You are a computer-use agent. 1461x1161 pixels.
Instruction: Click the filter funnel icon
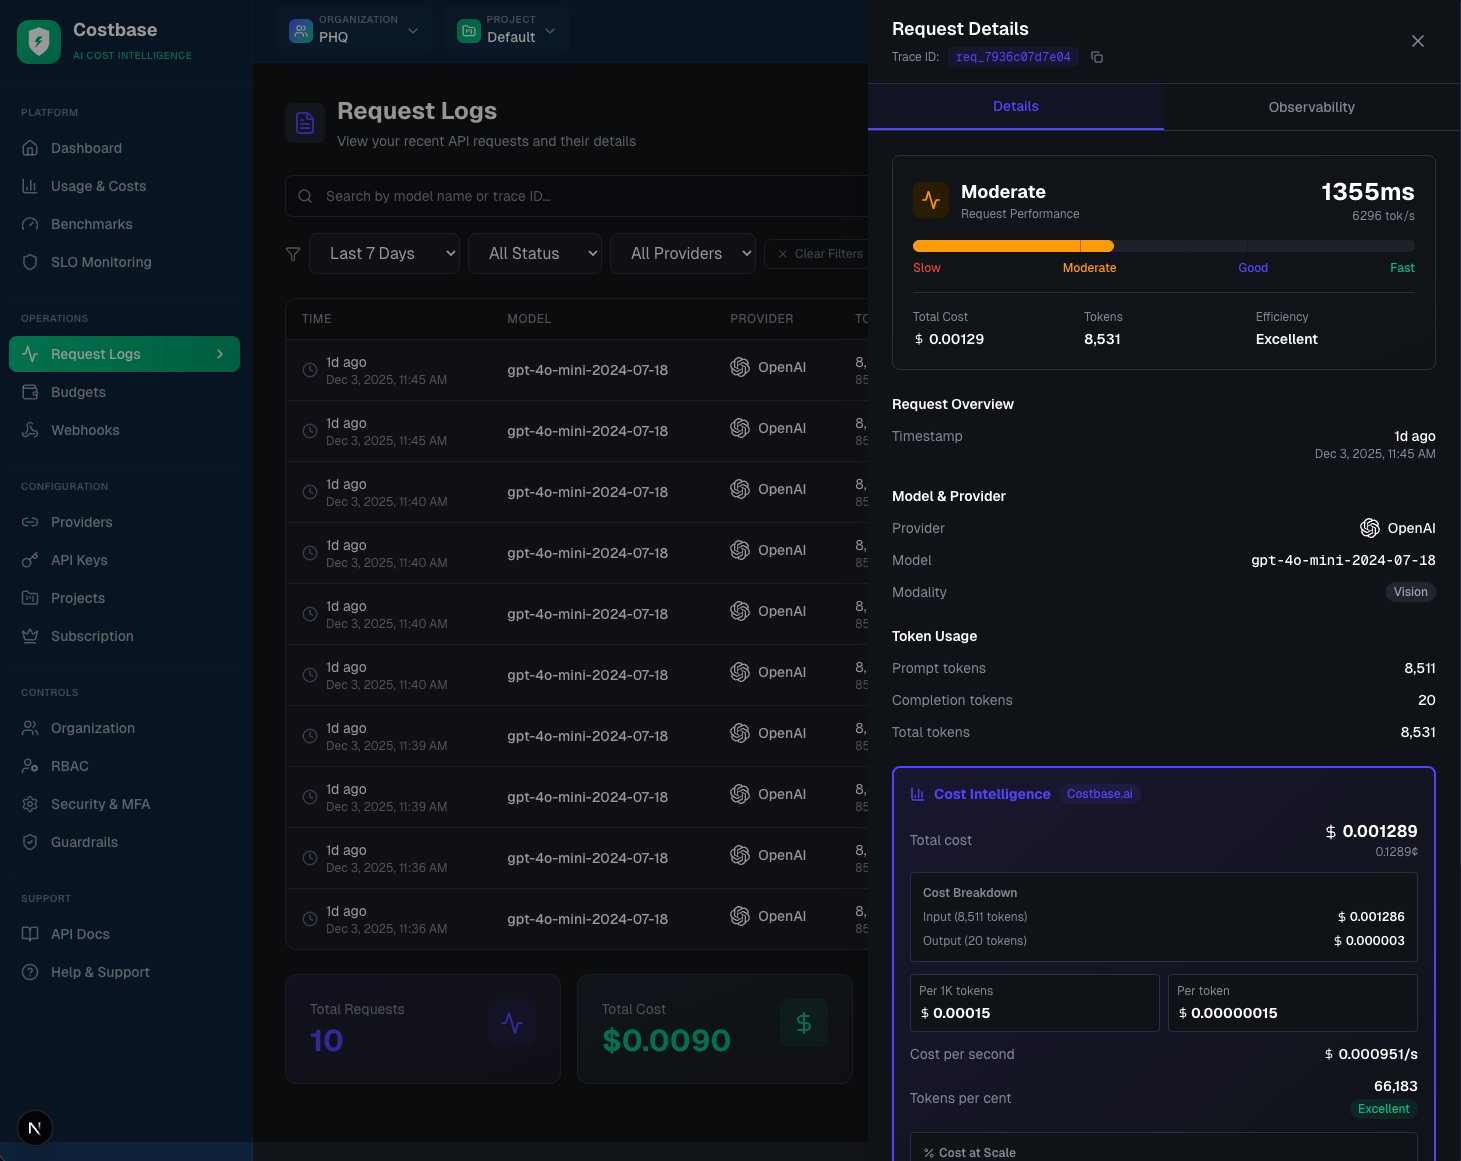click(x=293, y=254)
